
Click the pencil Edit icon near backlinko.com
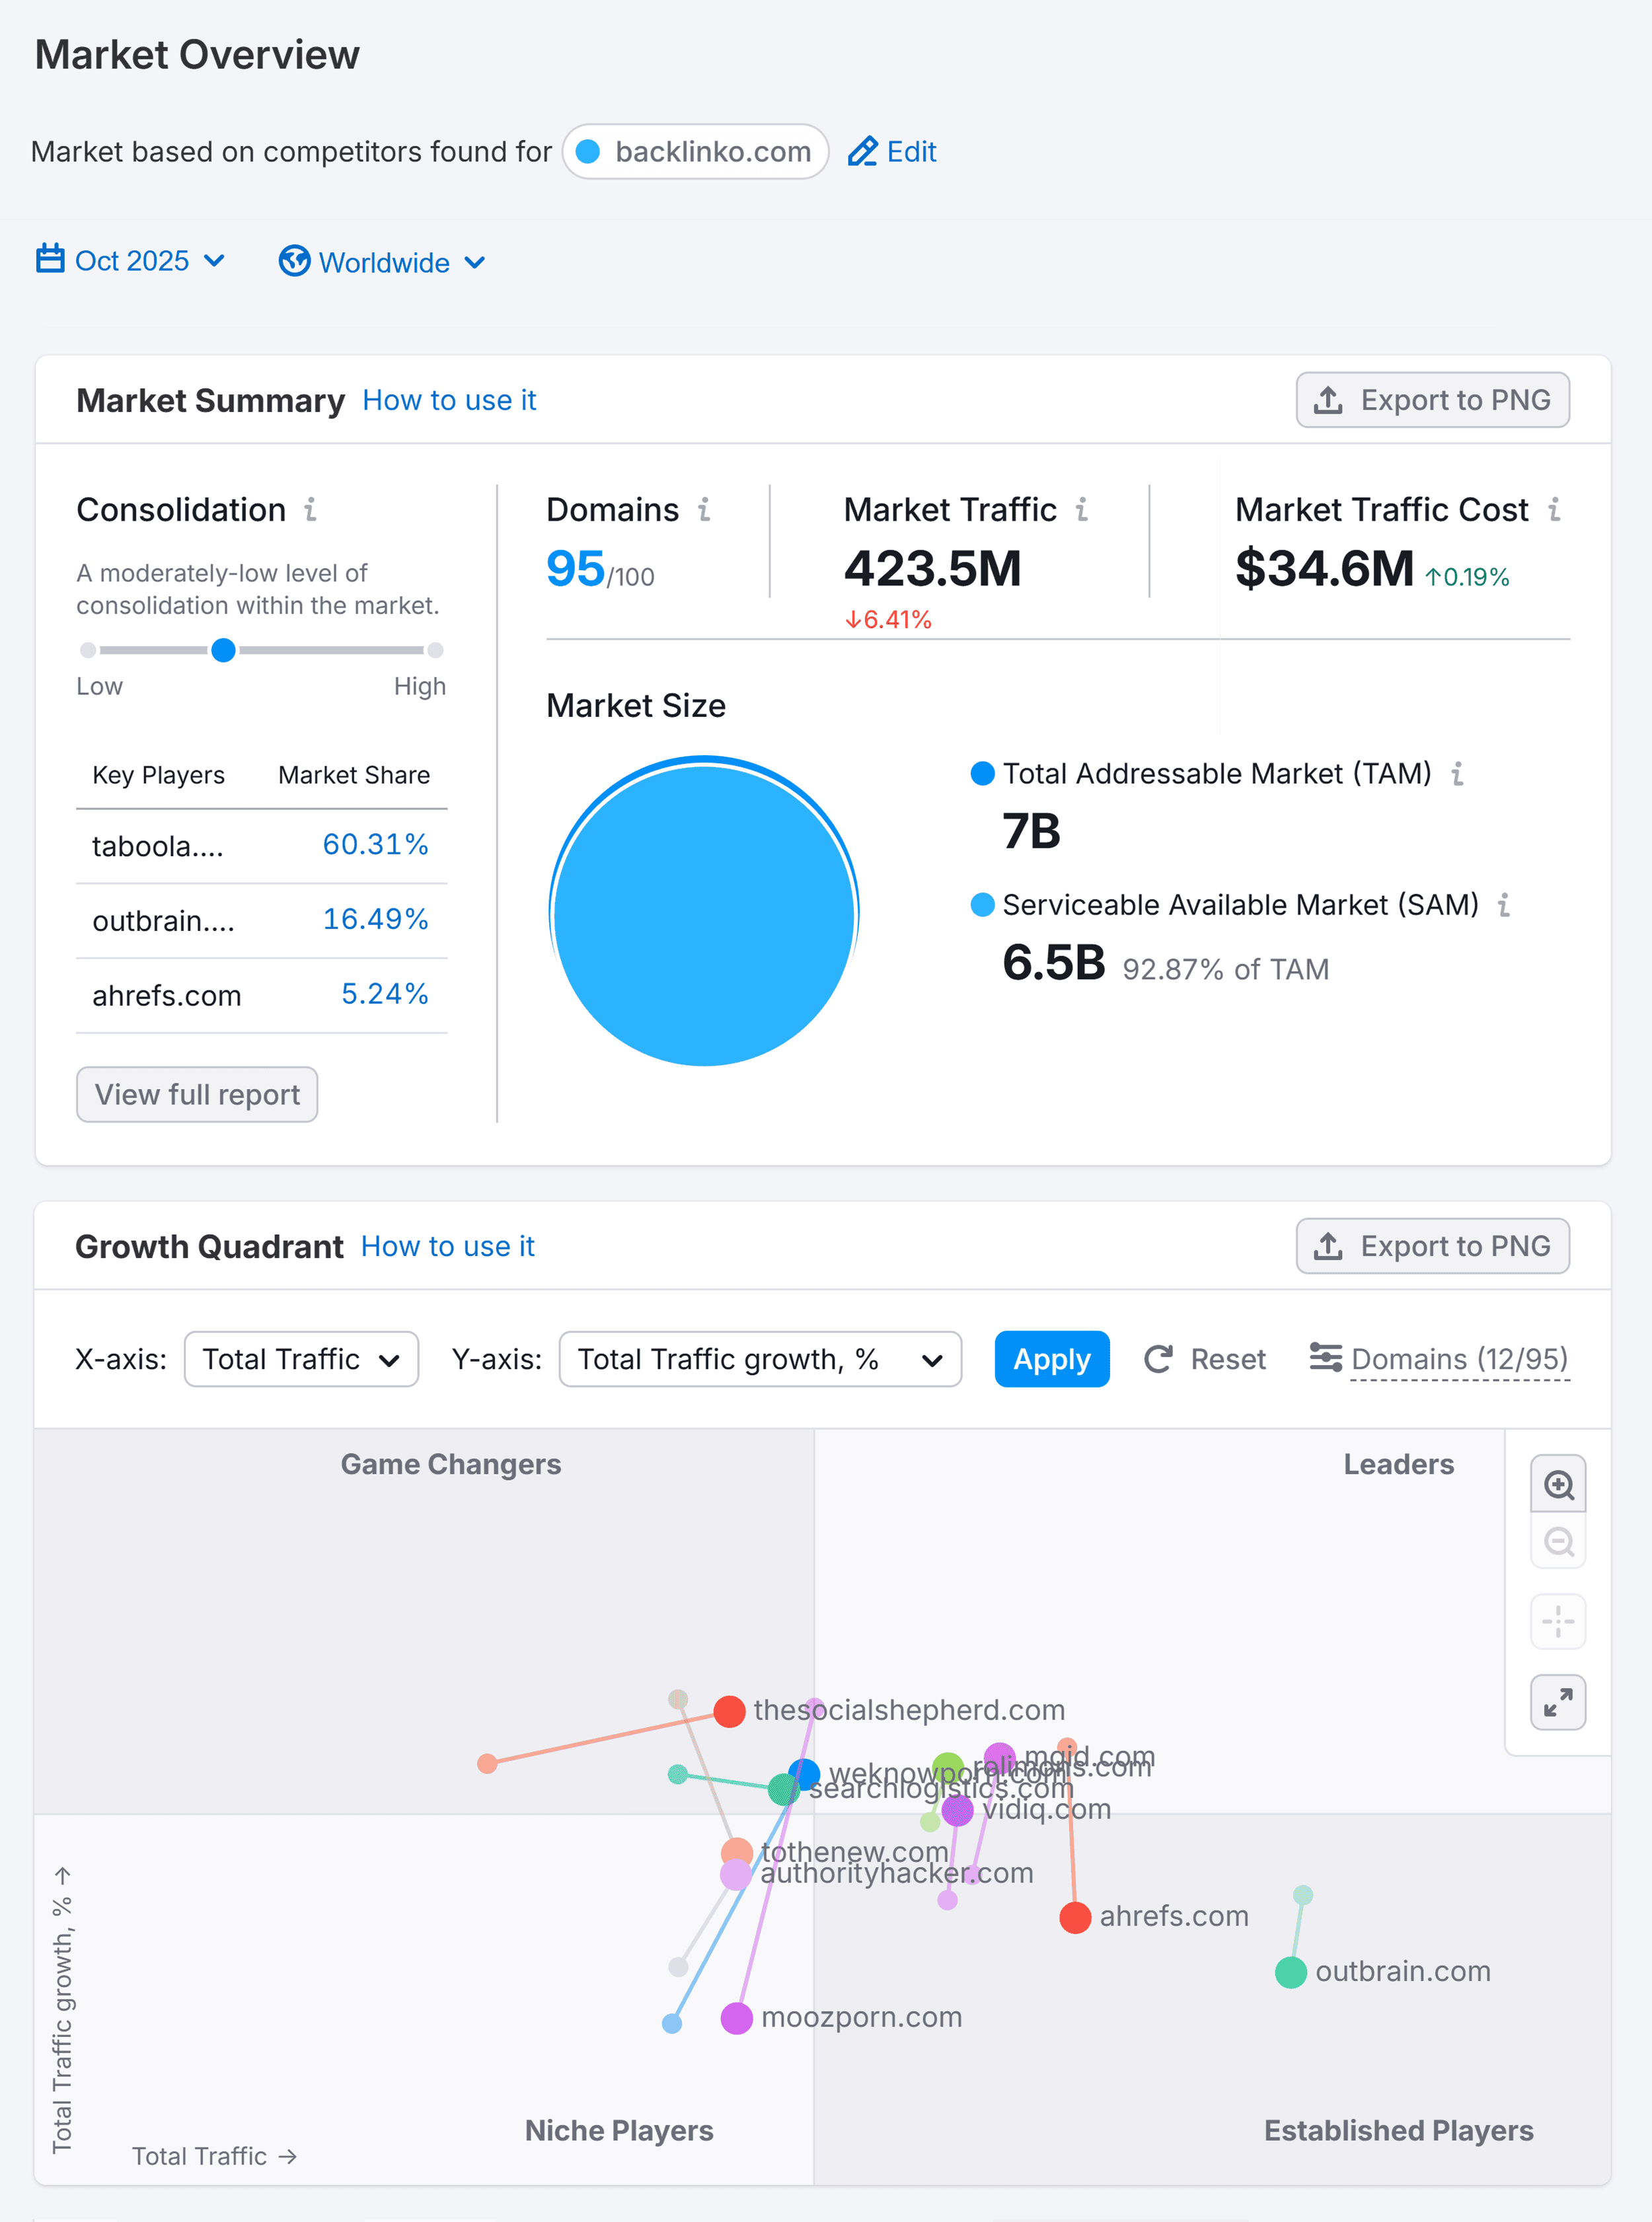click(863, 151)
